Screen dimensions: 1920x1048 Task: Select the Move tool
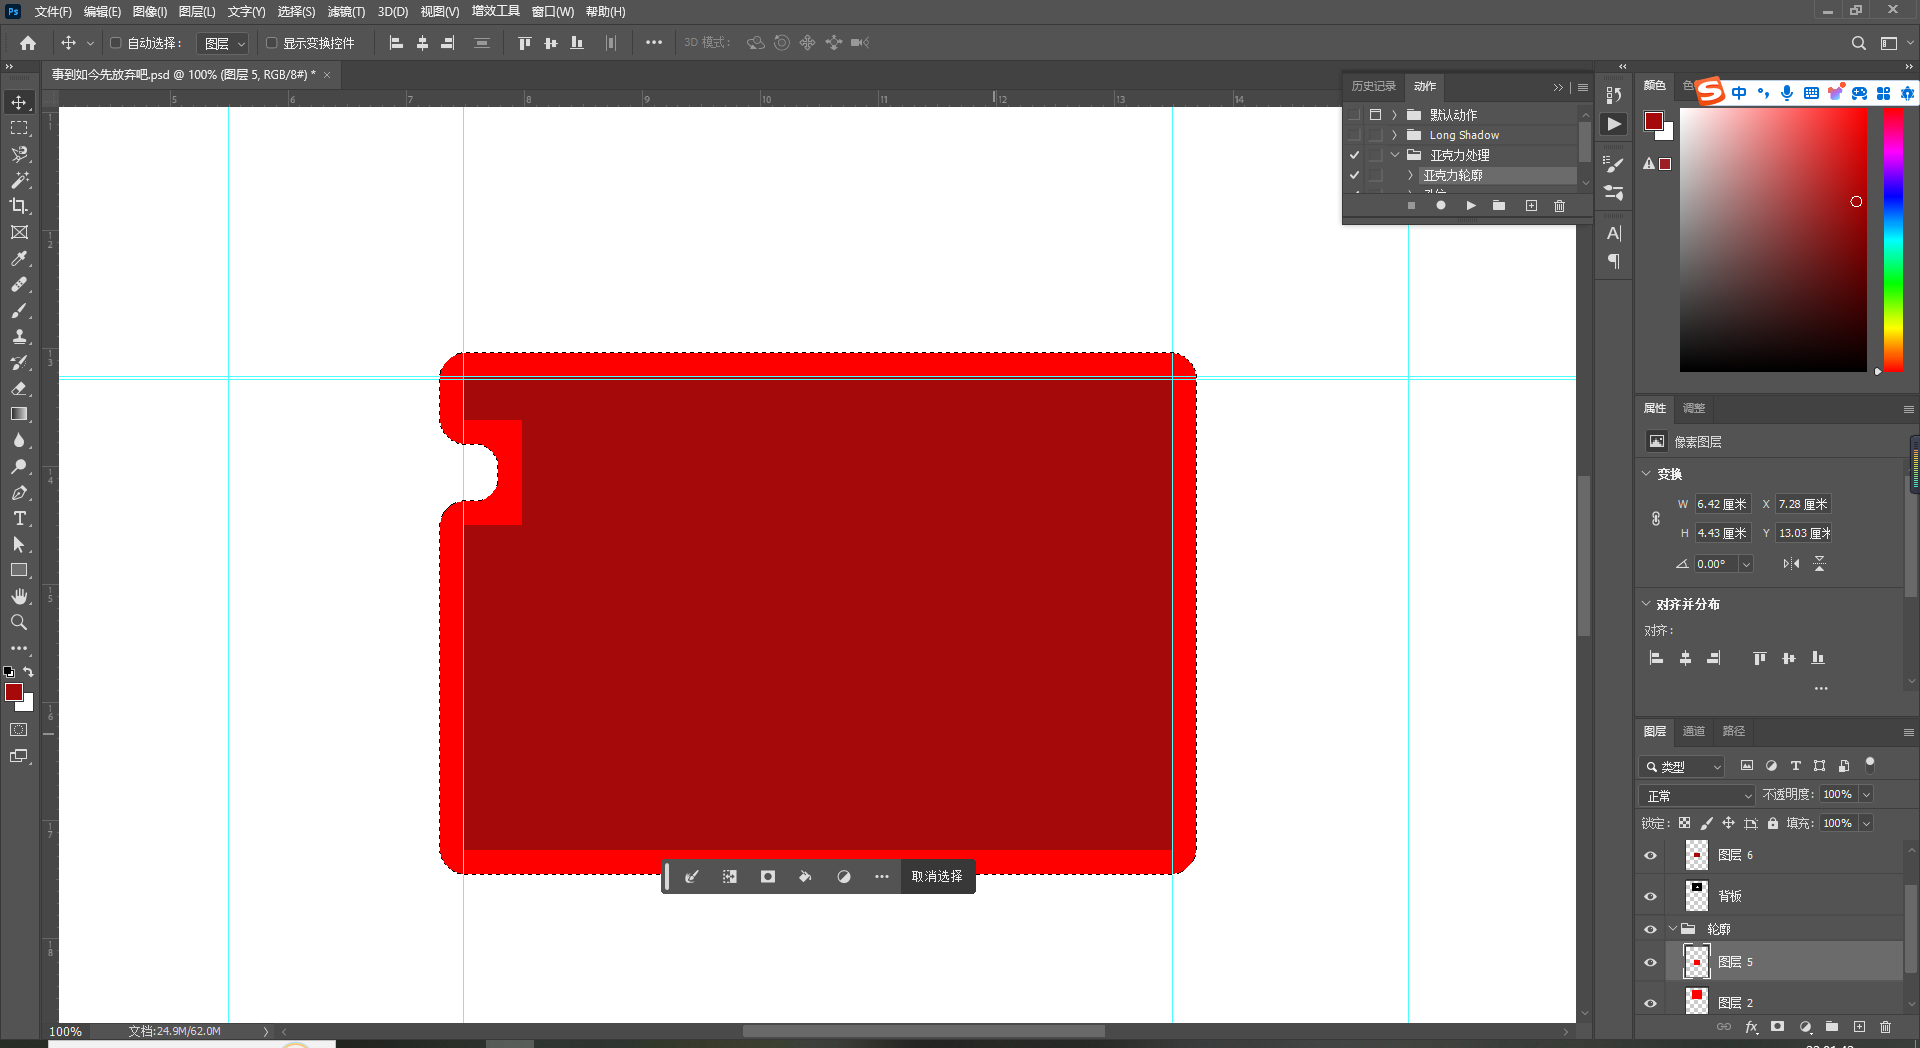pos(19,102)
